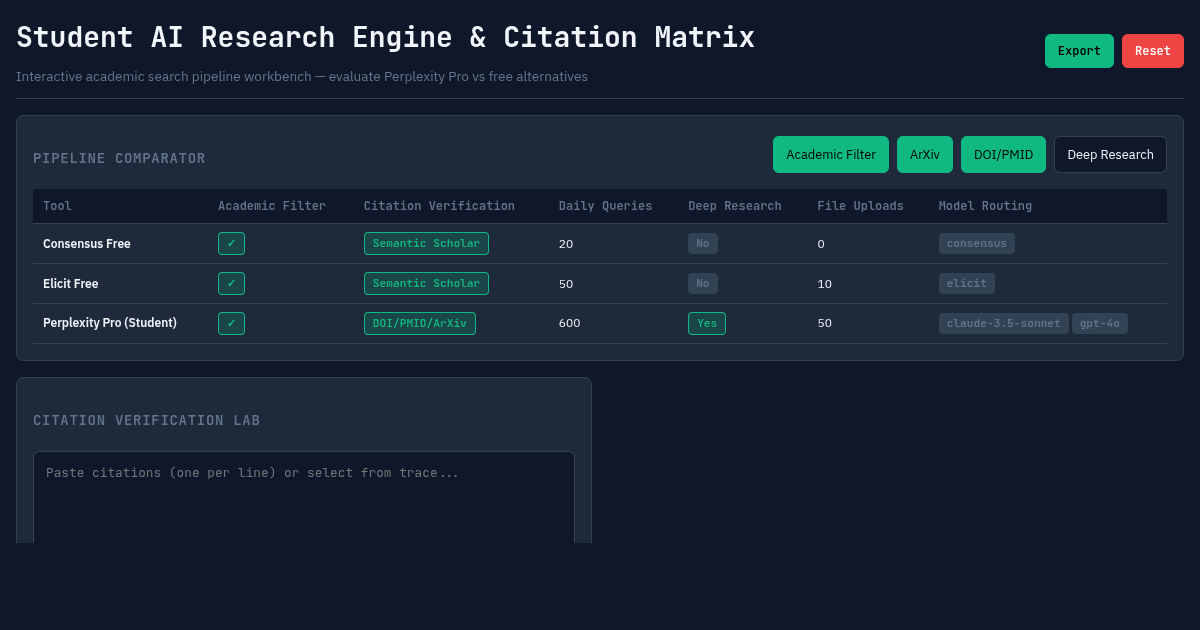Click the Yes deep research badge
Screen dimensions: 1200x630
[707, 323]
